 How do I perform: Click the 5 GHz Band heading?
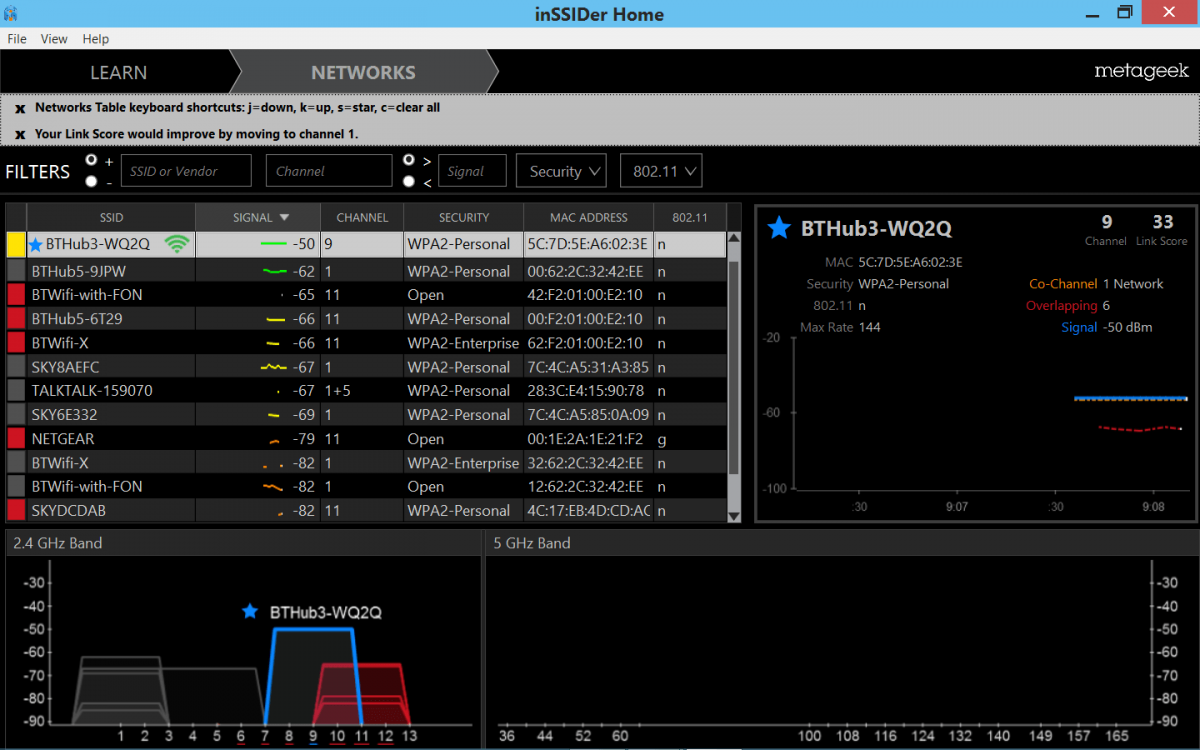(x=532, y=543)
